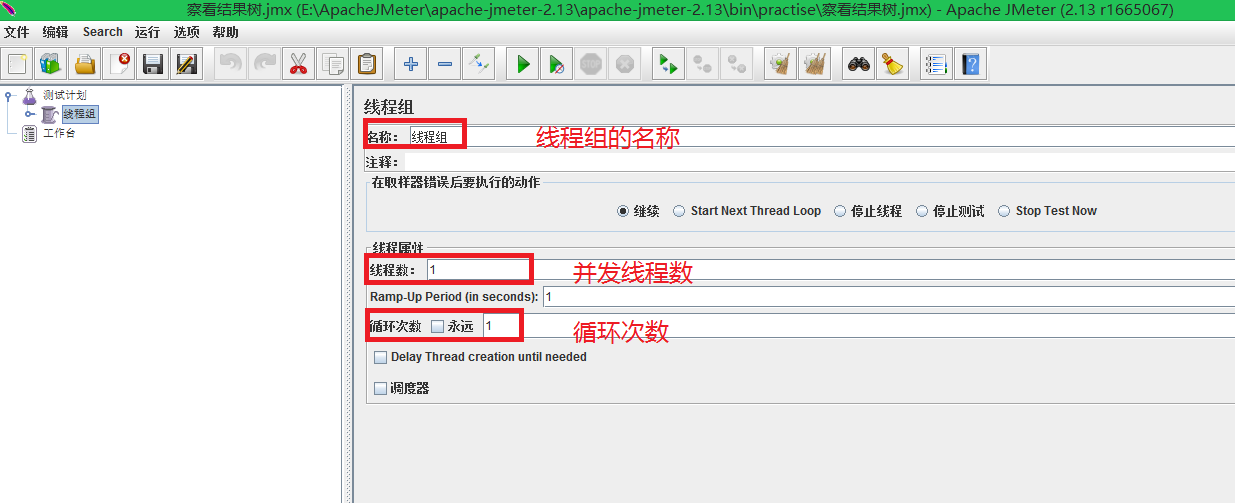Start the test with green play icon
The height and width of the screenshot is (503, 1235).
tap(522, 65)
